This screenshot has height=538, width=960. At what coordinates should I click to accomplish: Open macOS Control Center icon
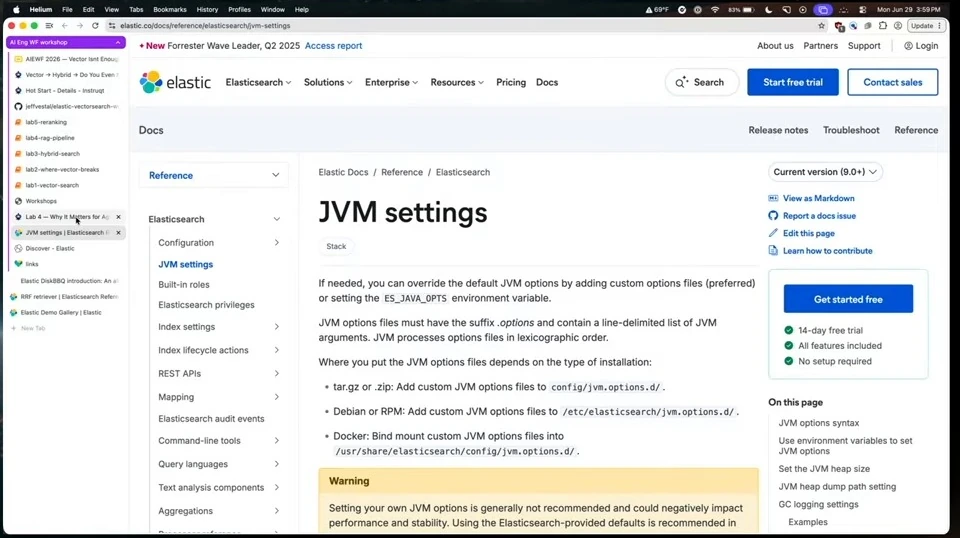point(862,10)
